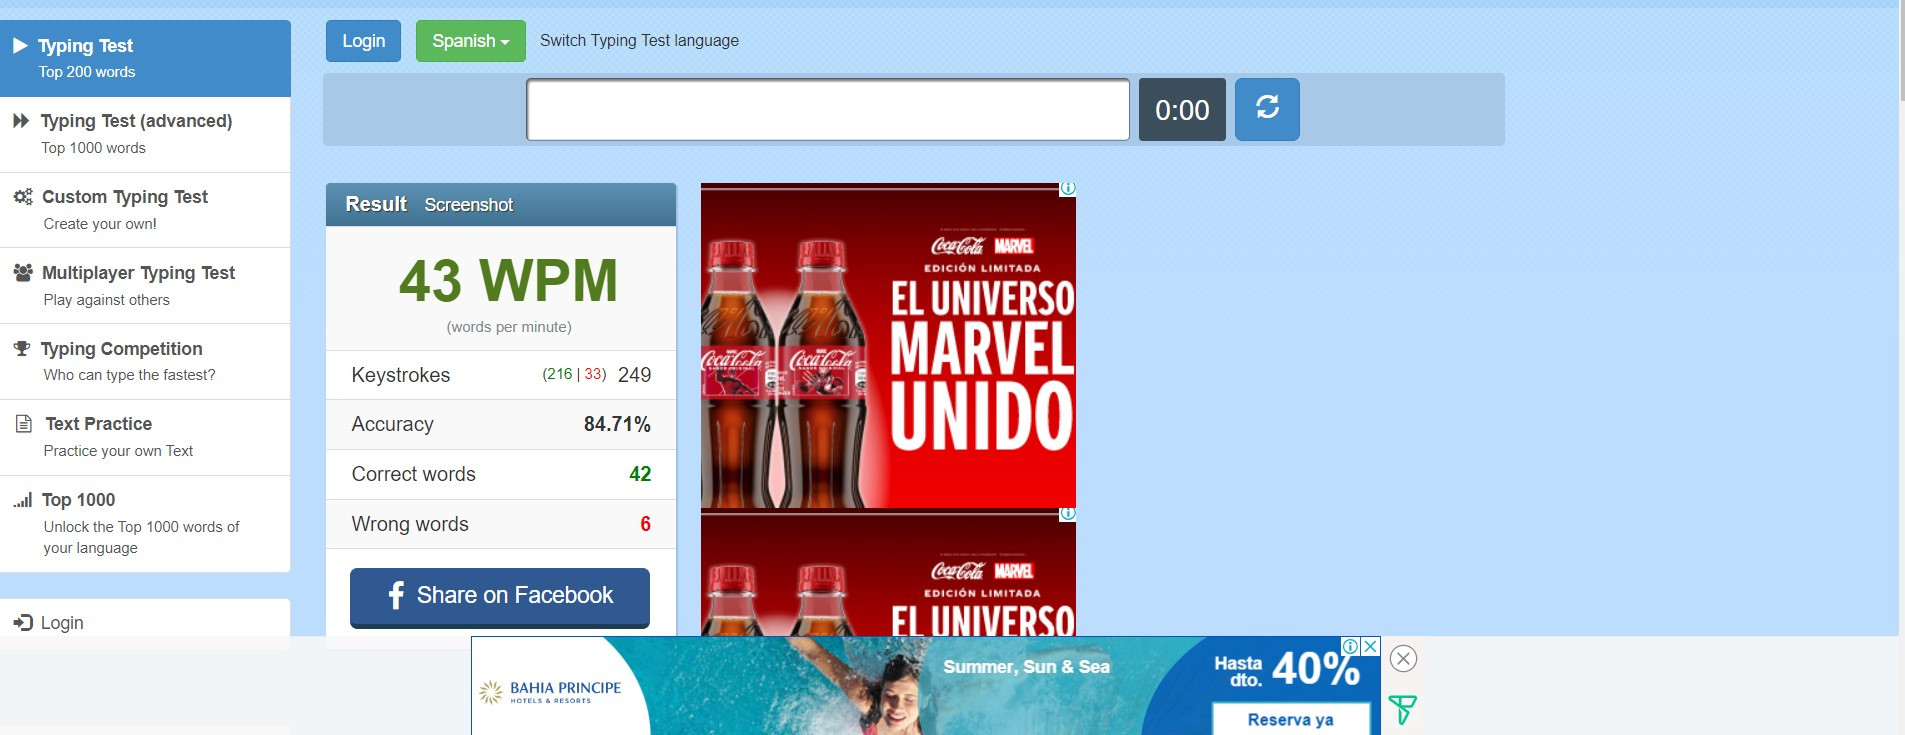The image size is (1905, 735).
Task: Click the Wrong words count 6
Action: [x=645, y=524]
